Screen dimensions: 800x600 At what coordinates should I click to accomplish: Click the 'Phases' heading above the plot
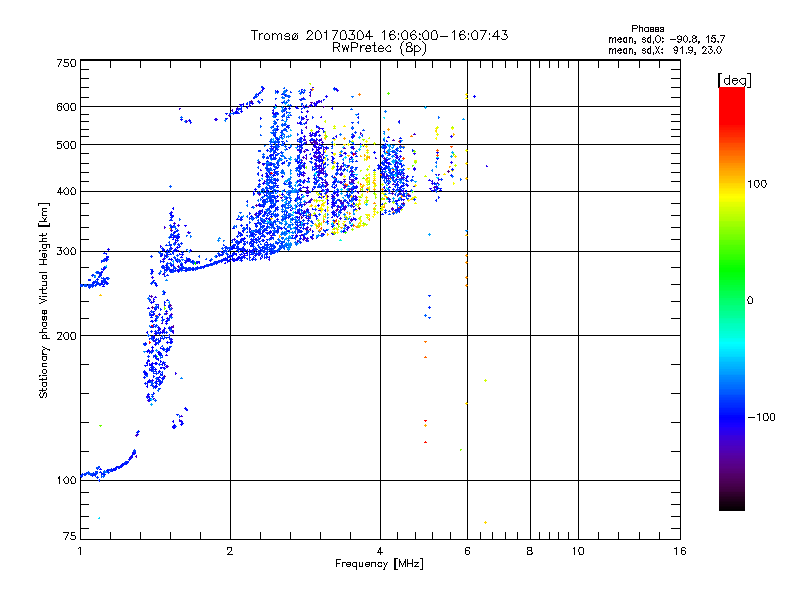647,29
